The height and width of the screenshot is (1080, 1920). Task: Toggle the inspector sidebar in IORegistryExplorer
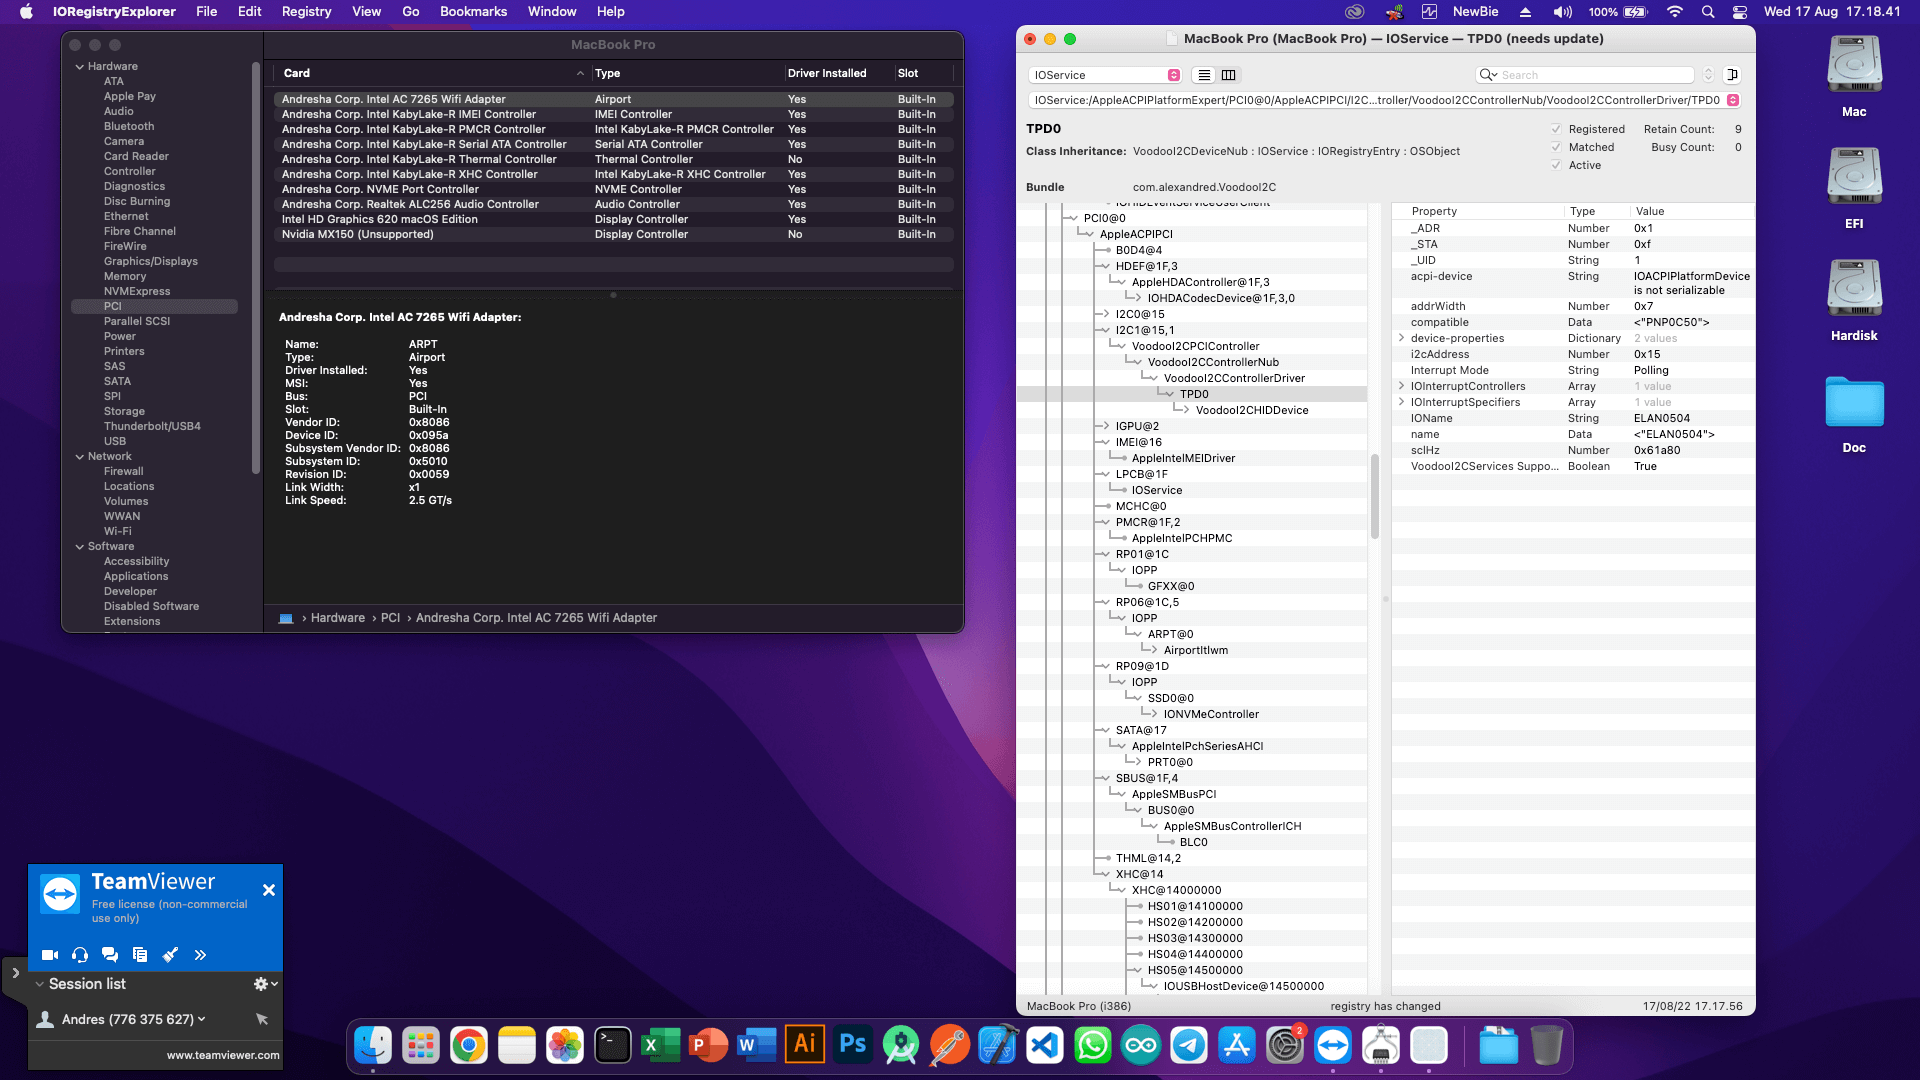[x=1733, y=75]
